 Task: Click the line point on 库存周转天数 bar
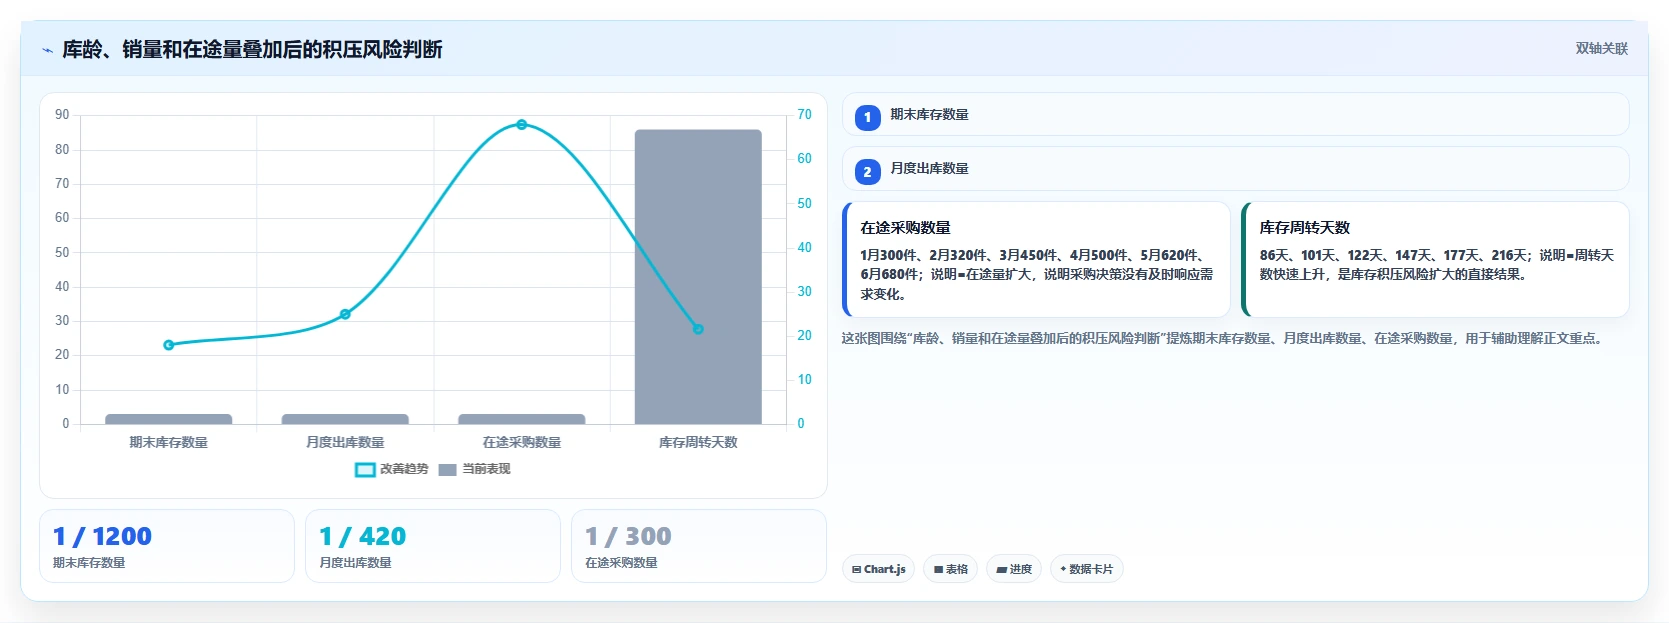698,329
